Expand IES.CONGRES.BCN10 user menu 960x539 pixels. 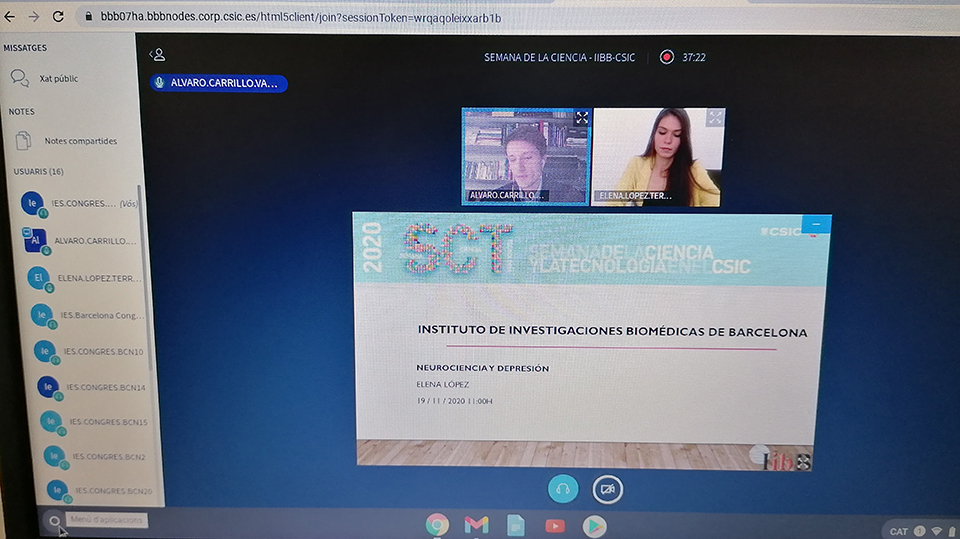(x=100, y=352)
